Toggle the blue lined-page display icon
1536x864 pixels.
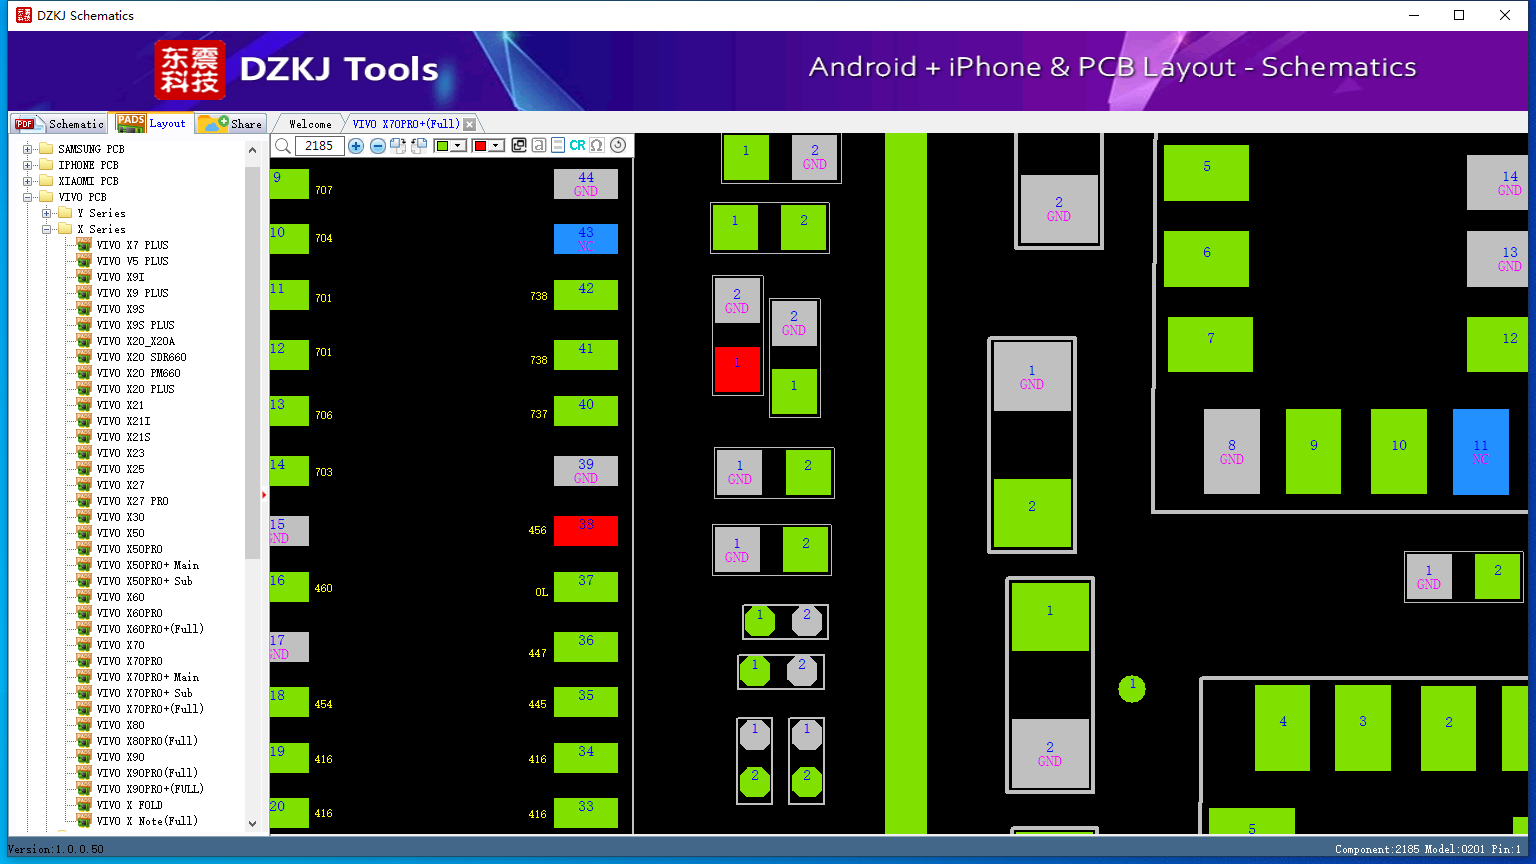tap(558, 146)
